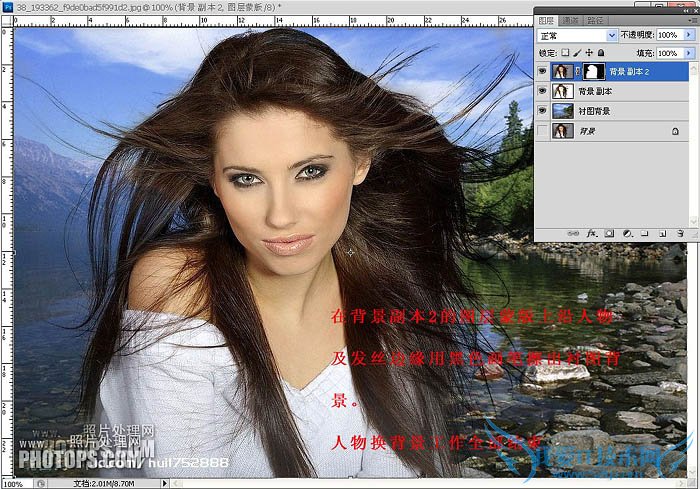Click the 不透明度 100% value field
Image resolution: width=700 pixels, height=489 pixels.
669,35
